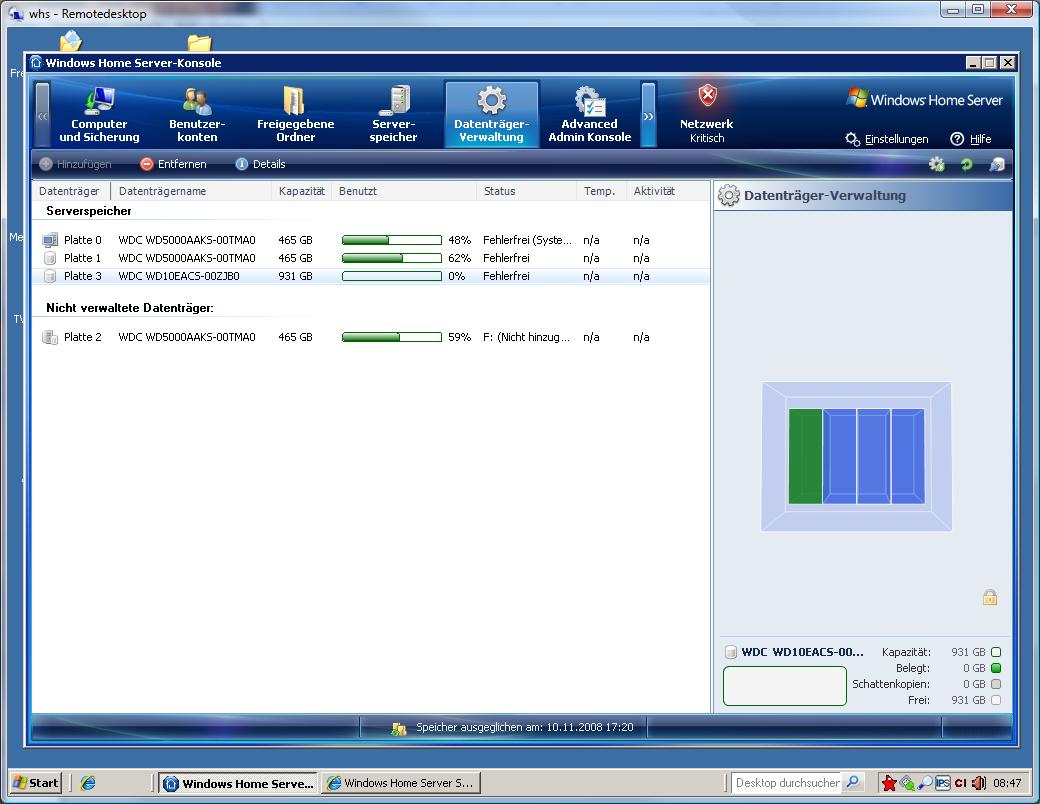Click the Datenträger-Verwaltung gear icon in panel
The image size is (1040, 804).
point(729,196)
